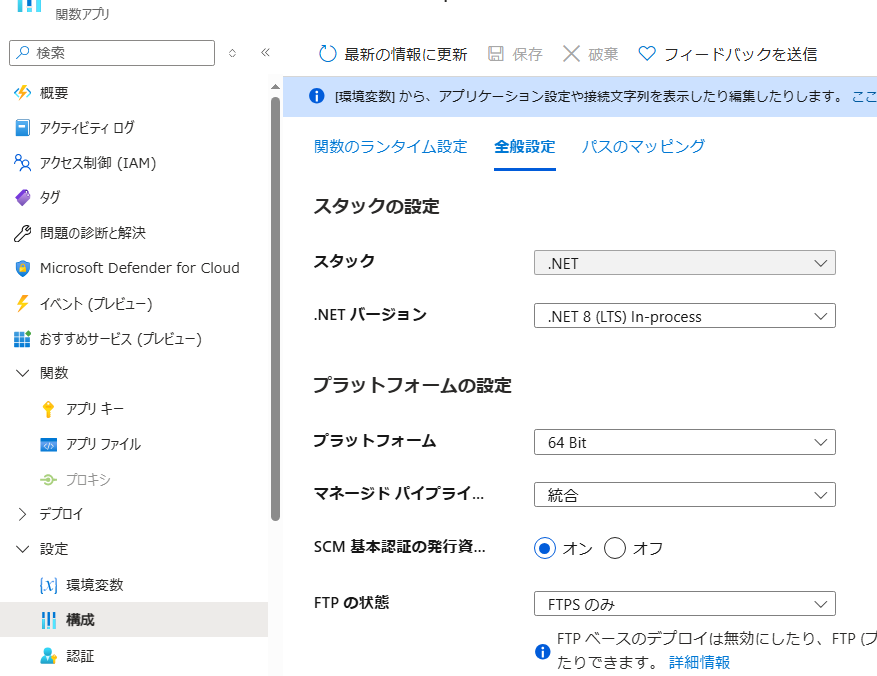Click 最新の情報に更新 button text
Image resolution: width=877 pixels, height=676 pixels.
(406, 54)
